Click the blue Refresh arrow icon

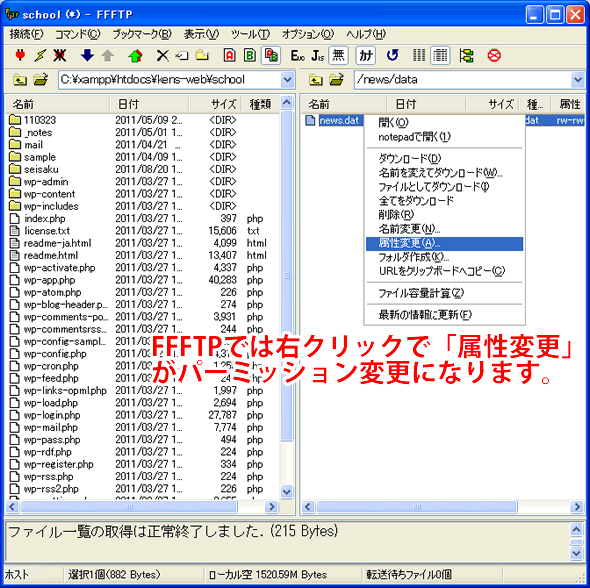click(392, 56)
